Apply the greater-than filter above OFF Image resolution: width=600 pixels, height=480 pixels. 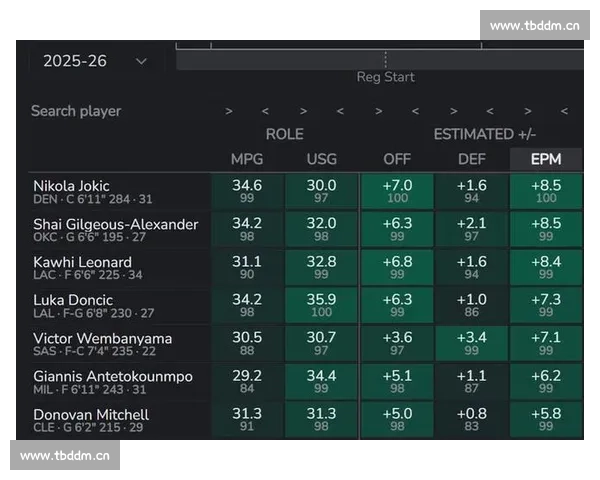point(378,111)
